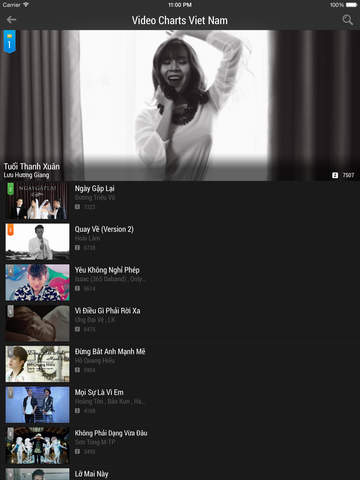Tap view count icon beside 7507
This screenshot has height=480, width=360.
(x=335, y=175)
